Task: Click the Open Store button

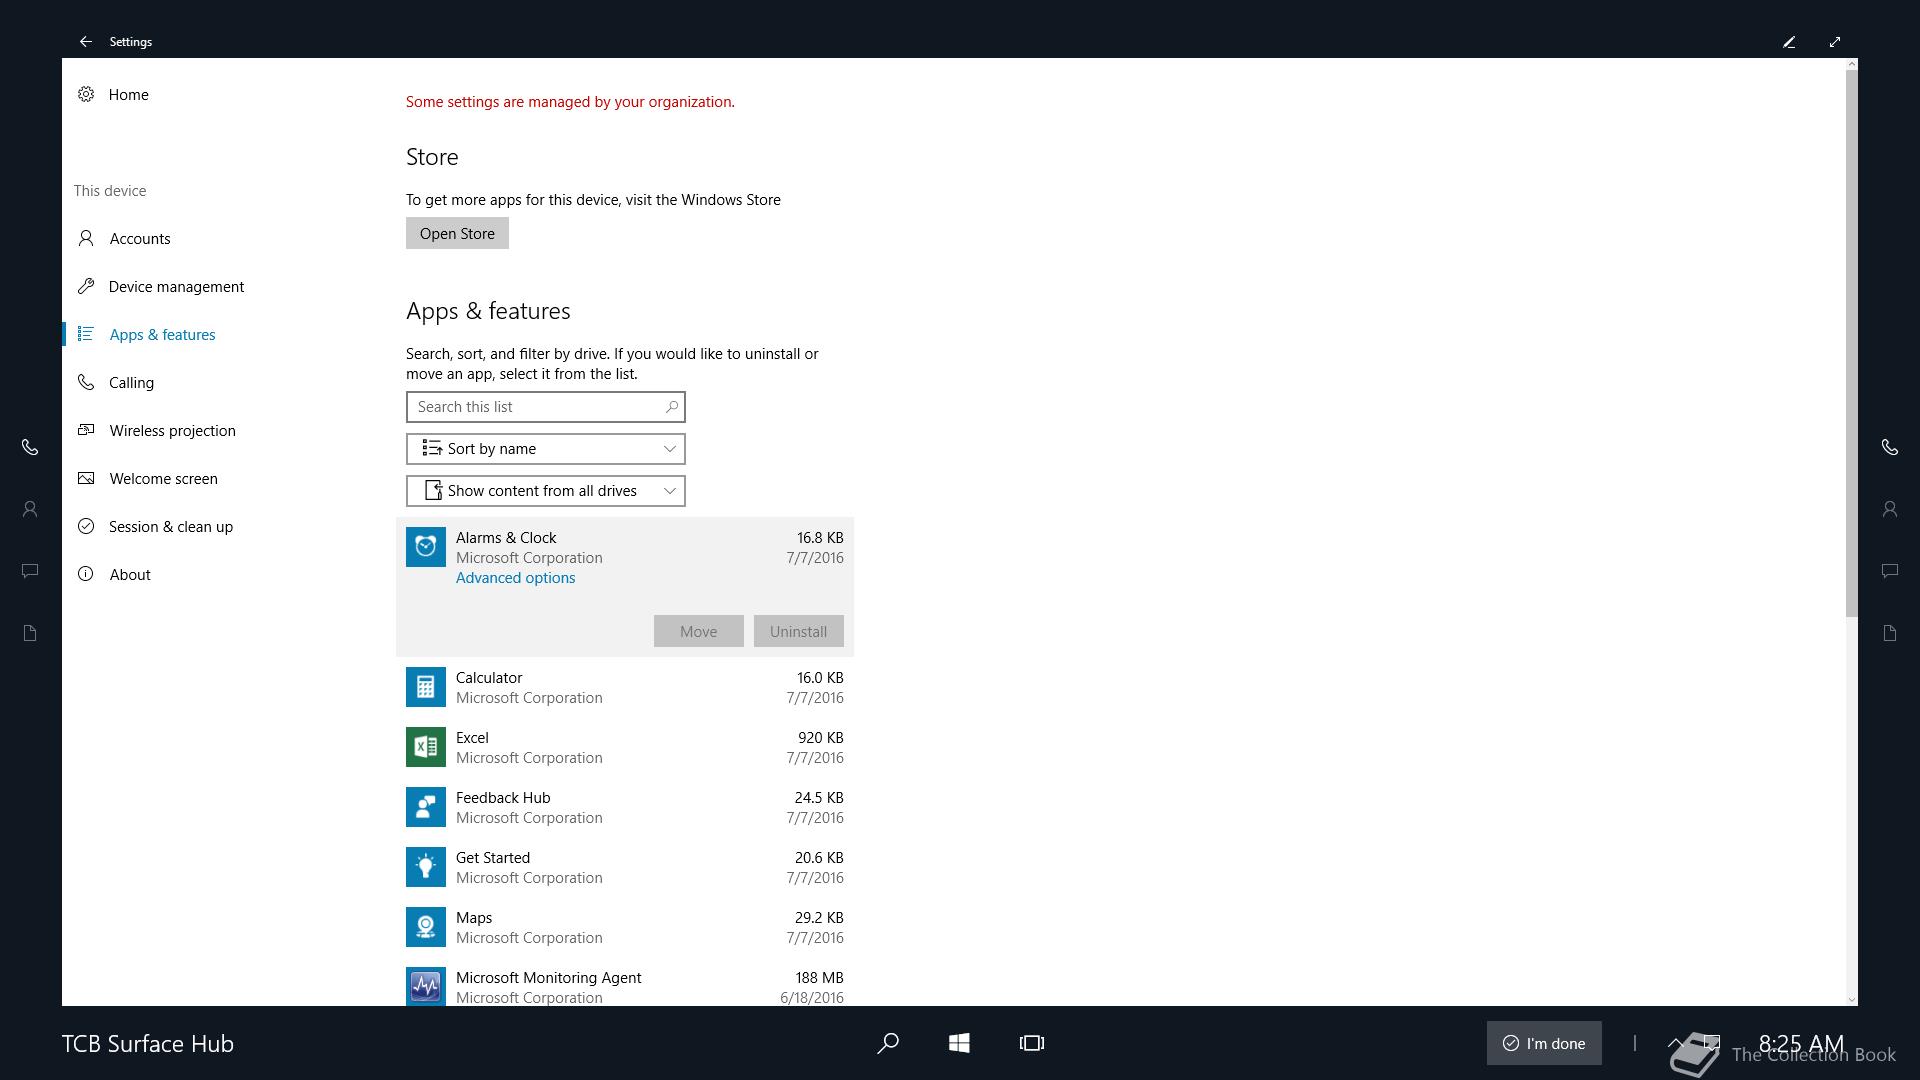Action: point(457,233)
